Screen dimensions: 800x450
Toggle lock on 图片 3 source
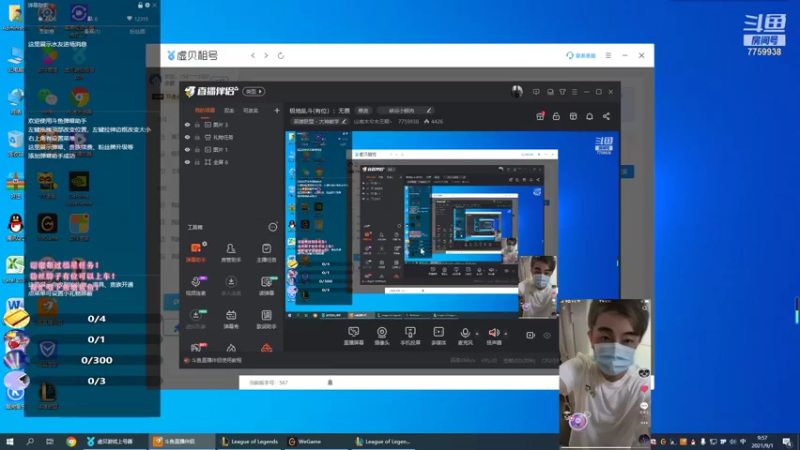coord(197,124)
